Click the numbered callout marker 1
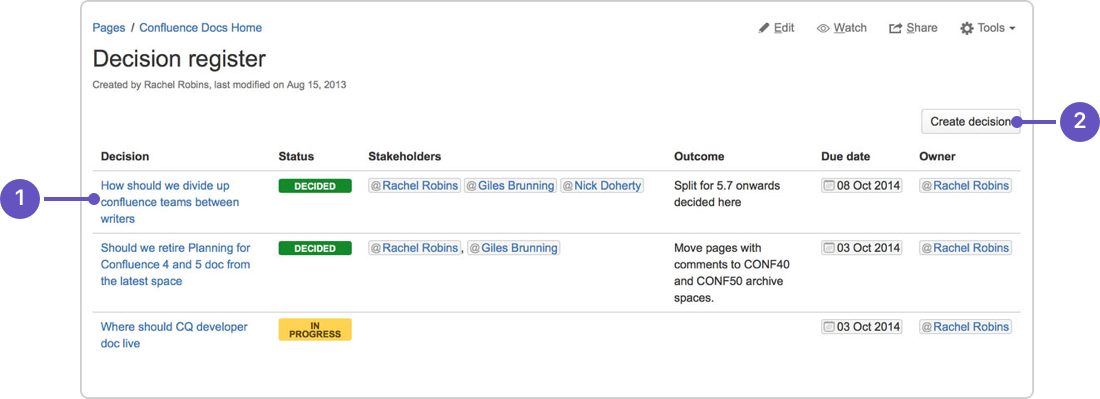This screenshot has height=399, width=1100. point(20,199)
